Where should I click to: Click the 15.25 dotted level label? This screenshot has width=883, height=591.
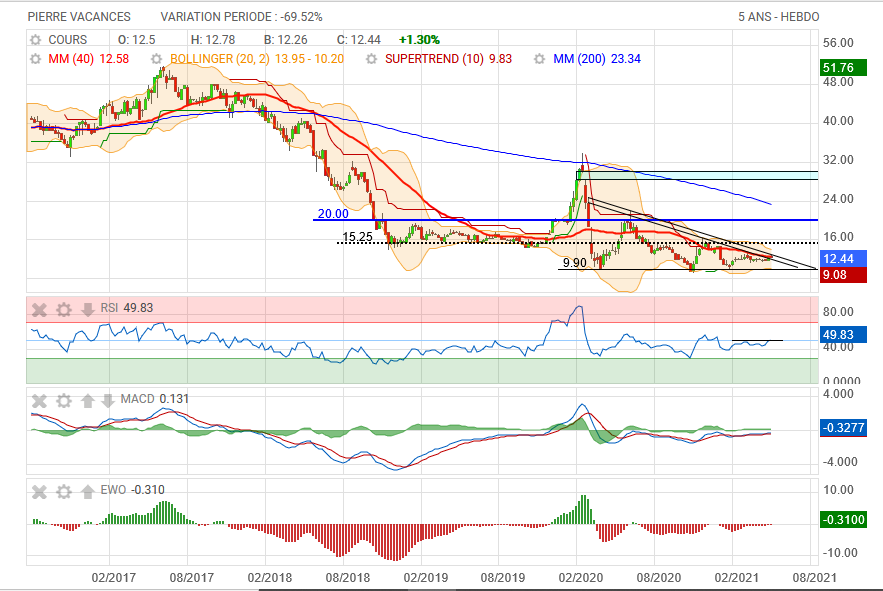pos(358,237)
